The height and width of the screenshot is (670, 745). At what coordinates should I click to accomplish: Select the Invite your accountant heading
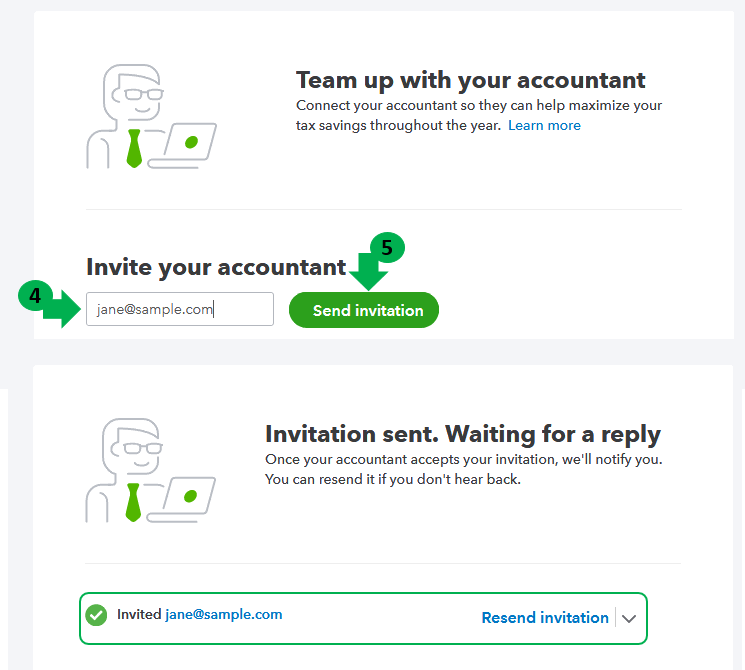click(216, 267)
